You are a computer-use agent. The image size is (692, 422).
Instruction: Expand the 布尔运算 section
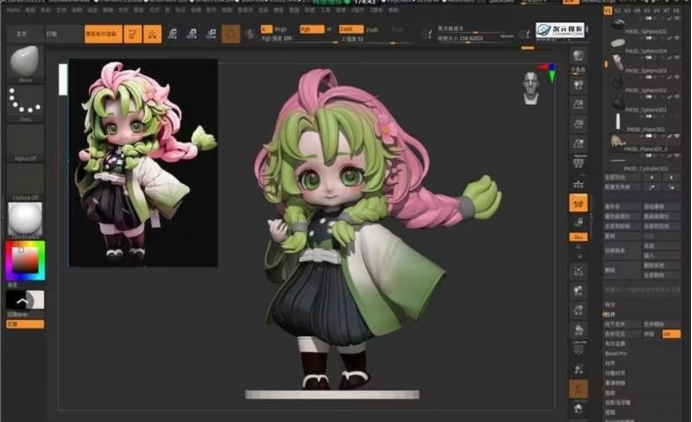[x=615, y=344]
